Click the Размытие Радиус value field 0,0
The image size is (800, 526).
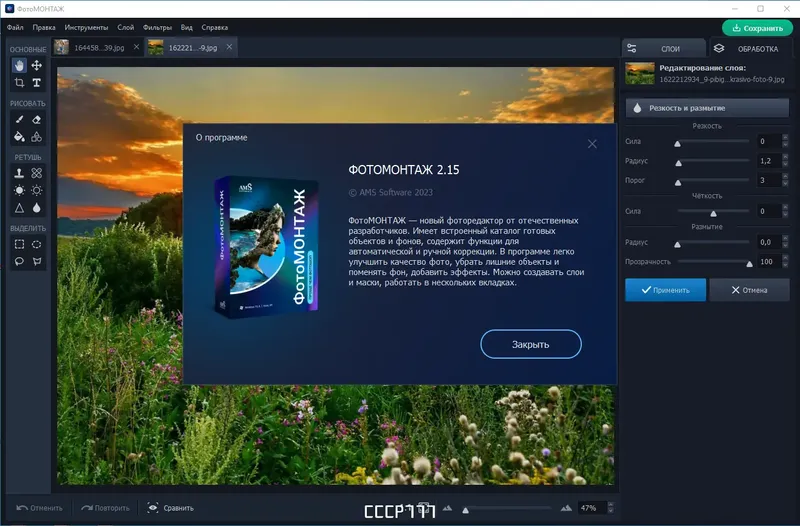tap(768, 242)
